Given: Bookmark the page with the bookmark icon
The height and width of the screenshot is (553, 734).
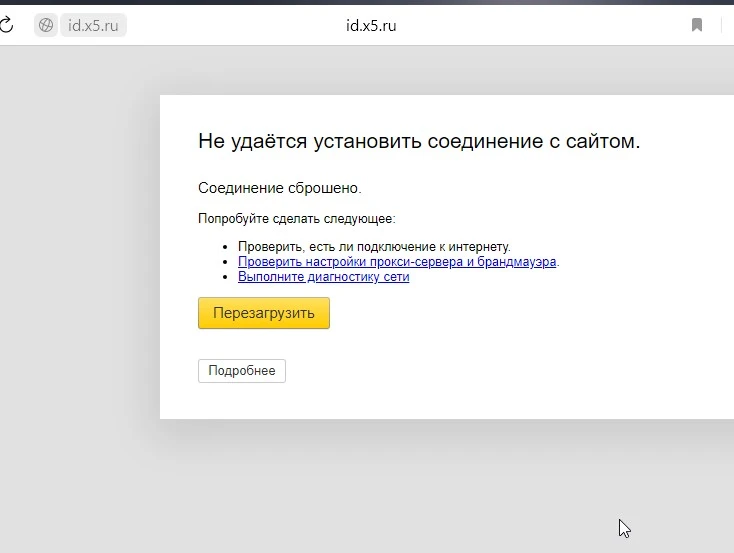Looking at the screenshot, I should click(697, 25).
